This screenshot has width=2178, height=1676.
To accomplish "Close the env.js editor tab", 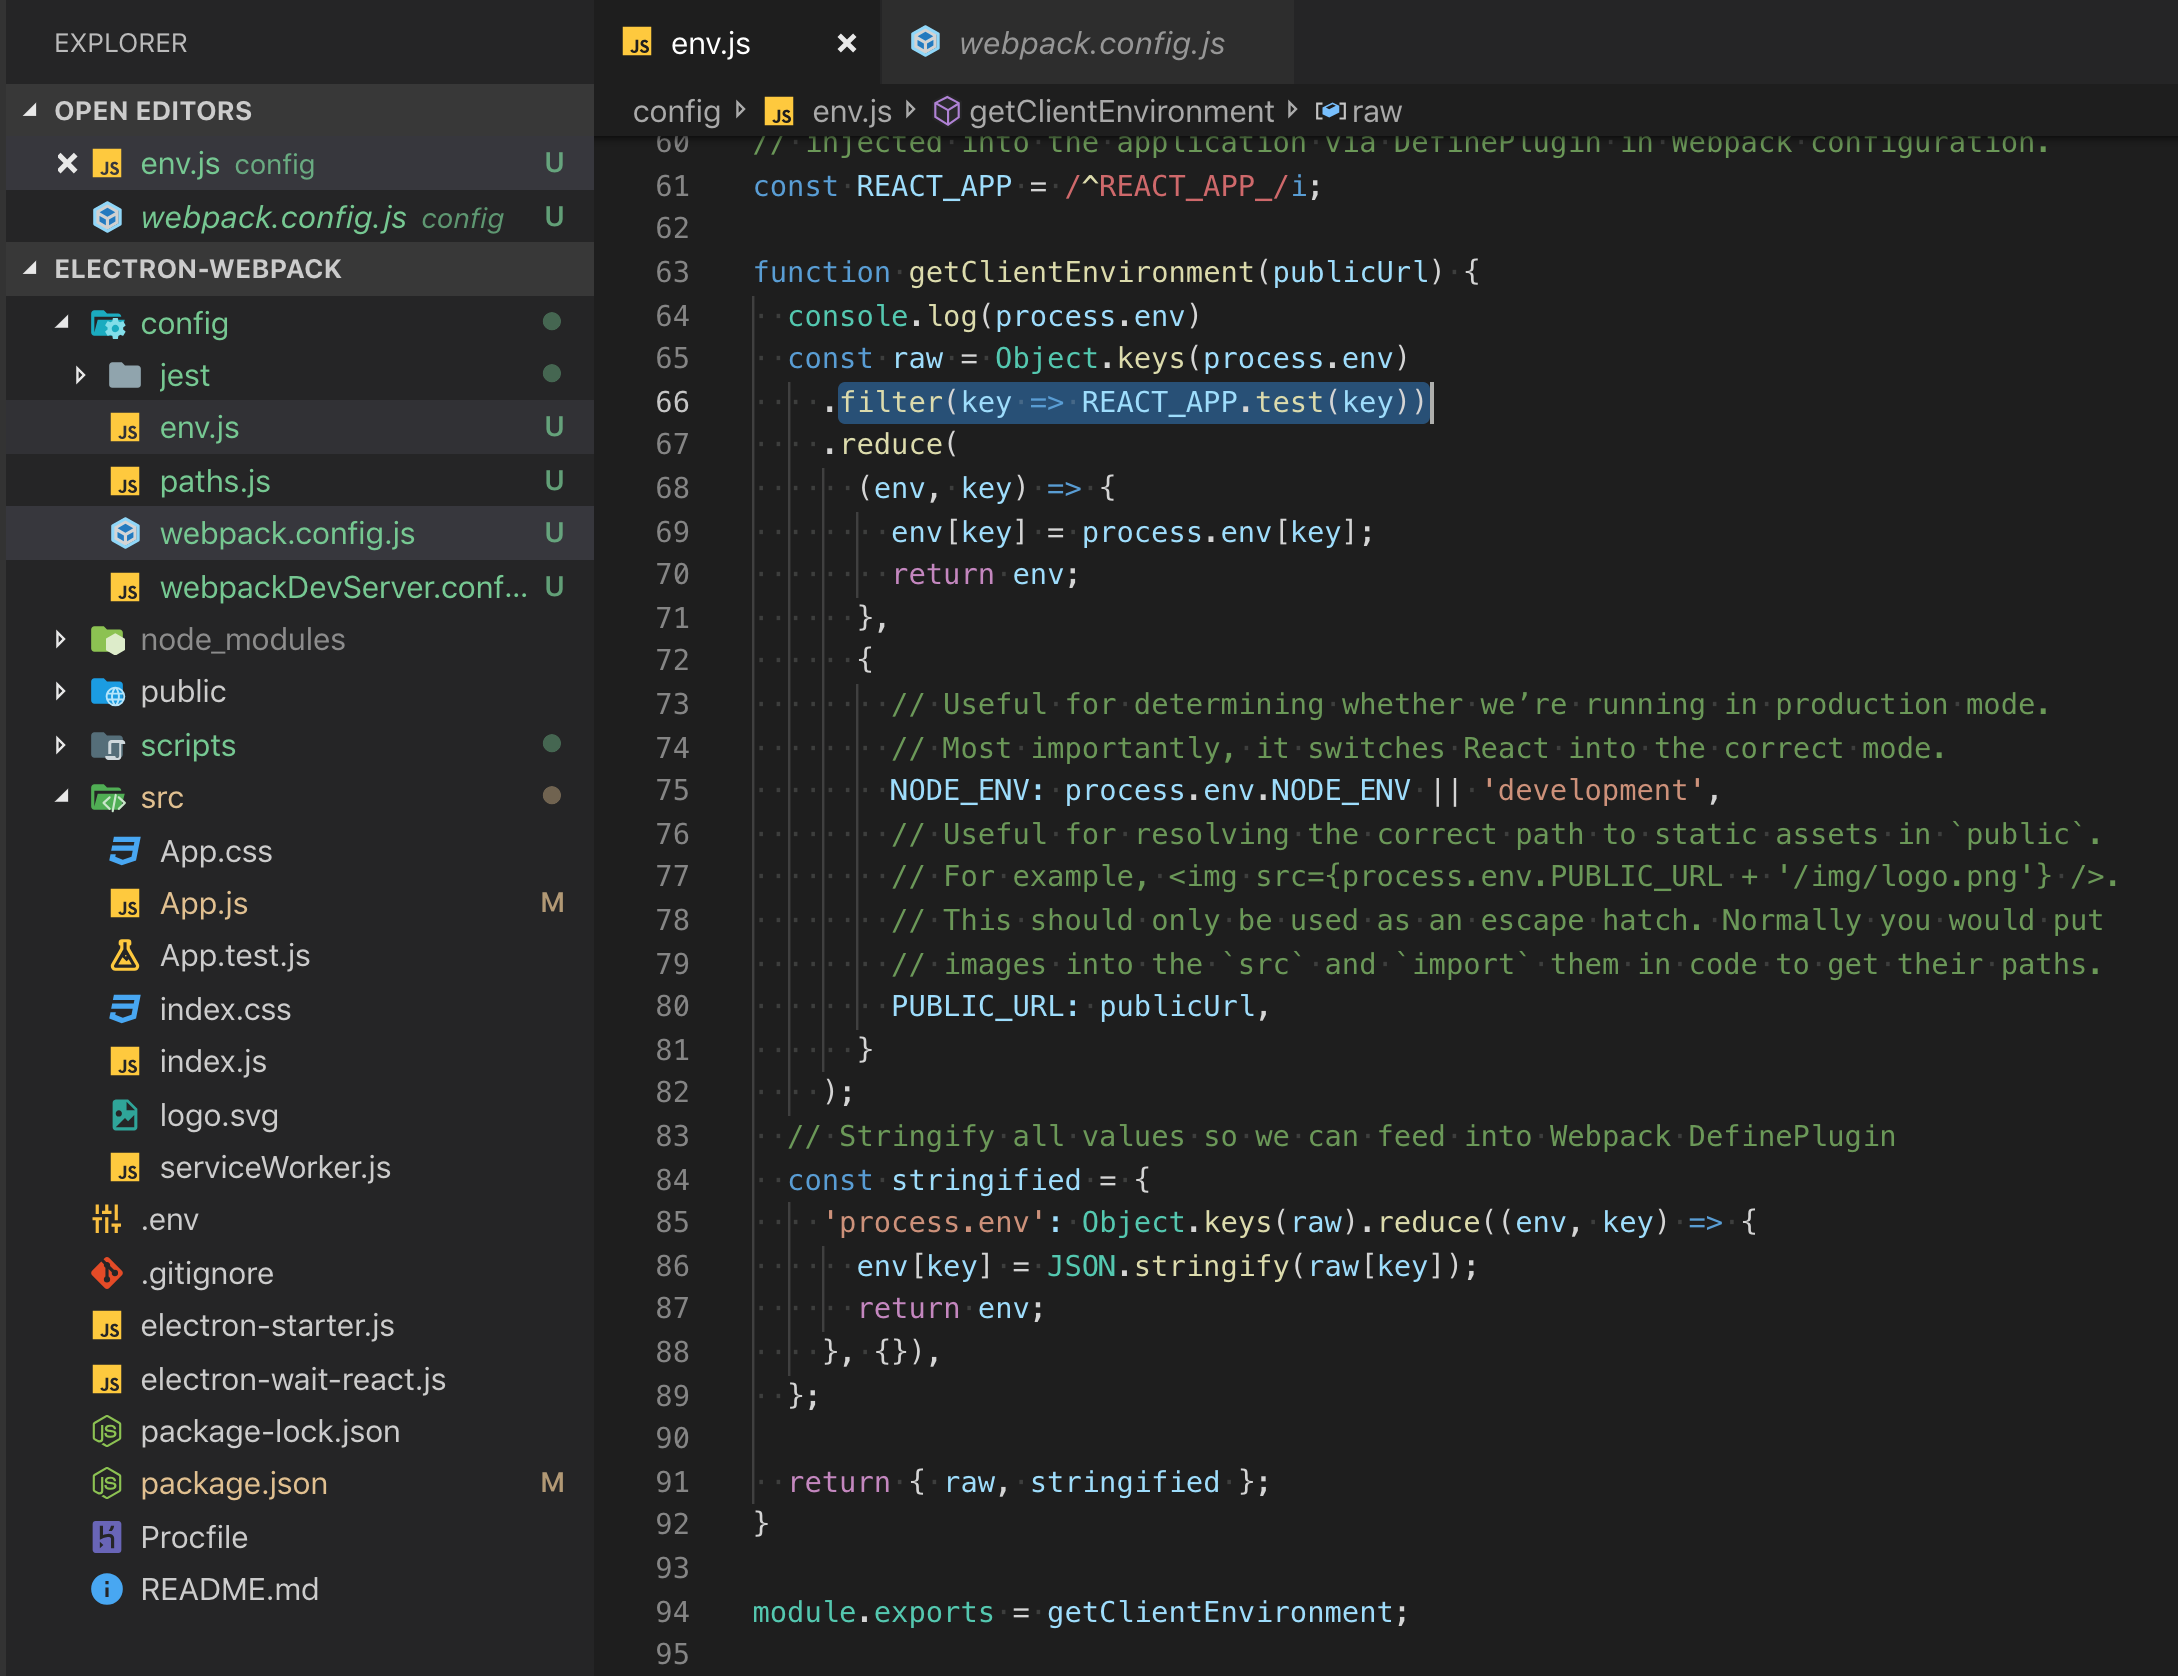I will [847, 43].
